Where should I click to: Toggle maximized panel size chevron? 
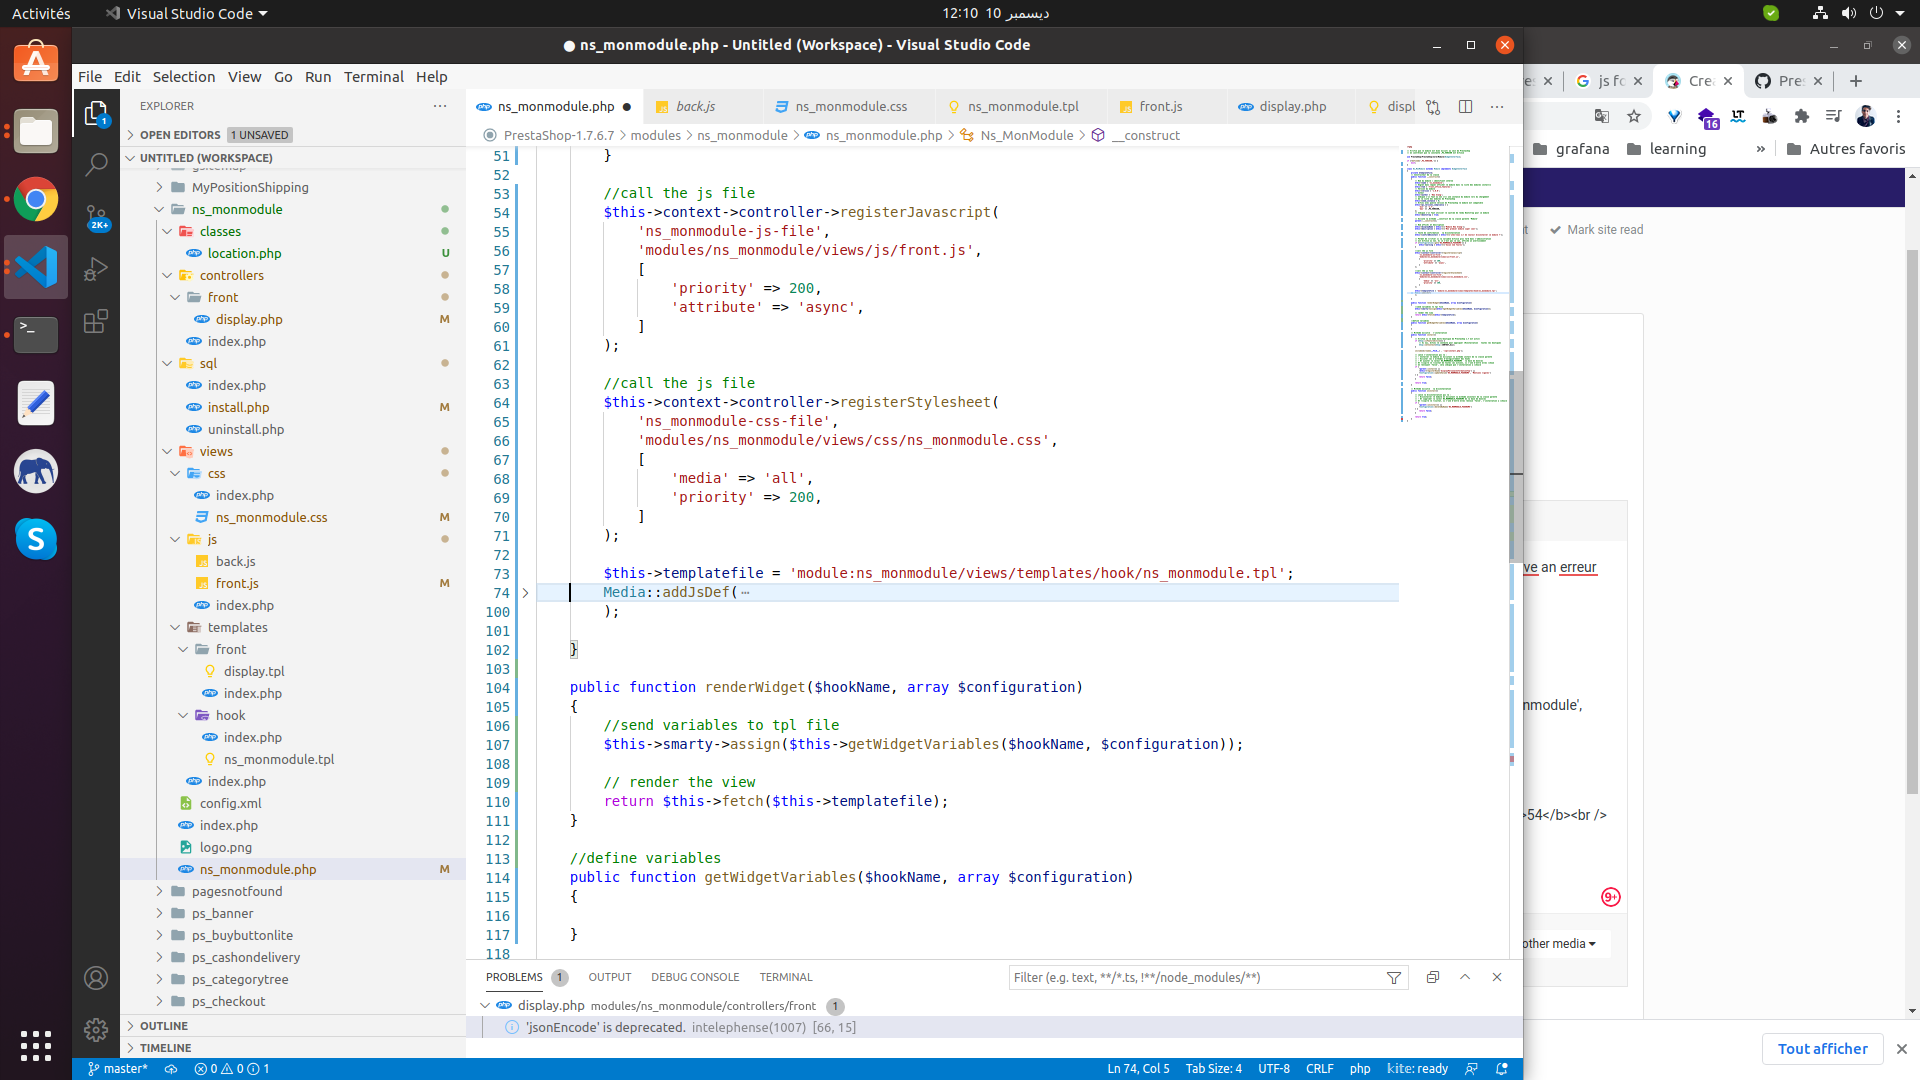[x=1465, y=977]
